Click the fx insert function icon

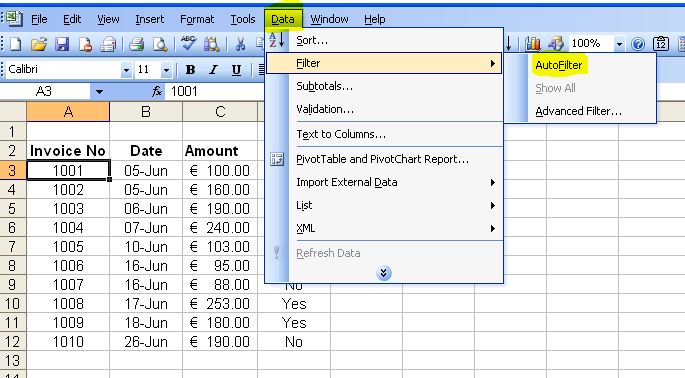coord(157,91)
